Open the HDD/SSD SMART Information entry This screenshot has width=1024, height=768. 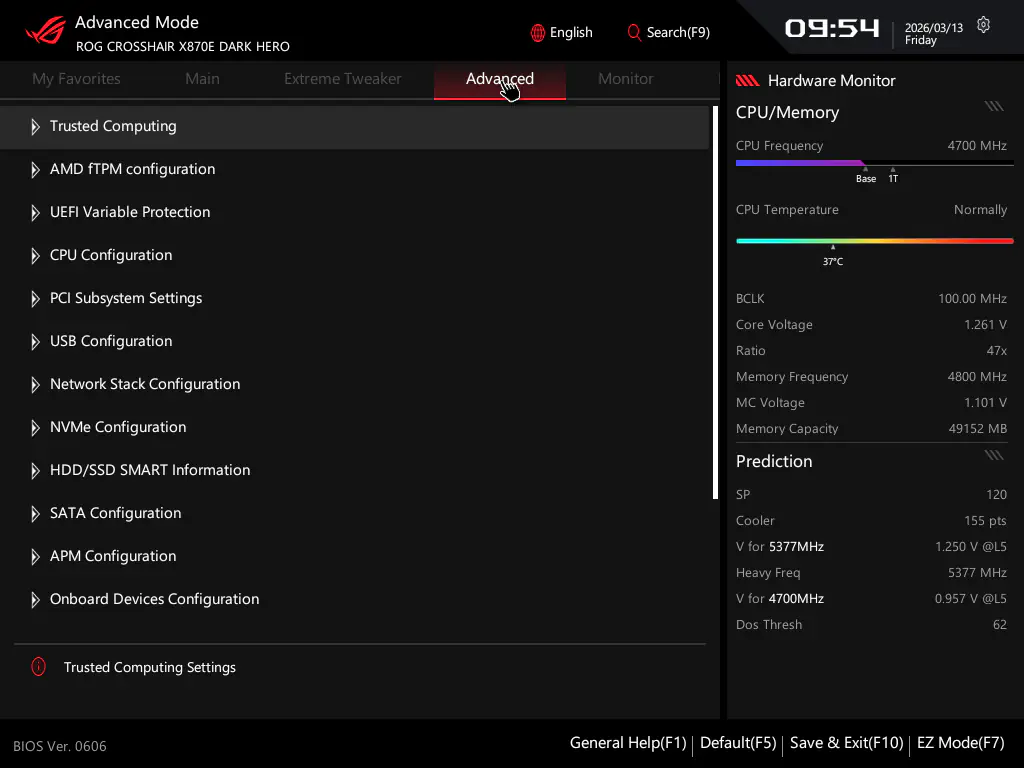click(355, 471)
